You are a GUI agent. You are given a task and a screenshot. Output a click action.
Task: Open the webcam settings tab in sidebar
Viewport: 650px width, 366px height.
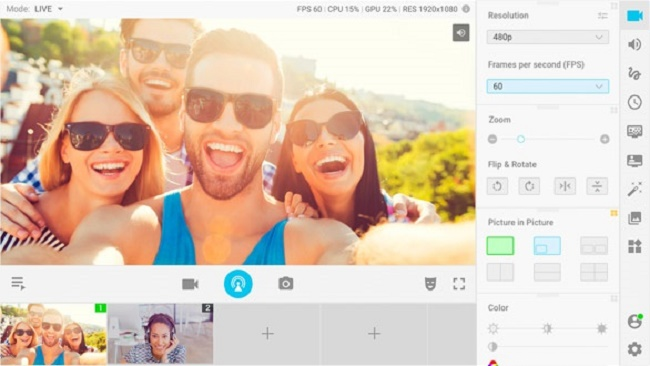[x=635, y=16]
